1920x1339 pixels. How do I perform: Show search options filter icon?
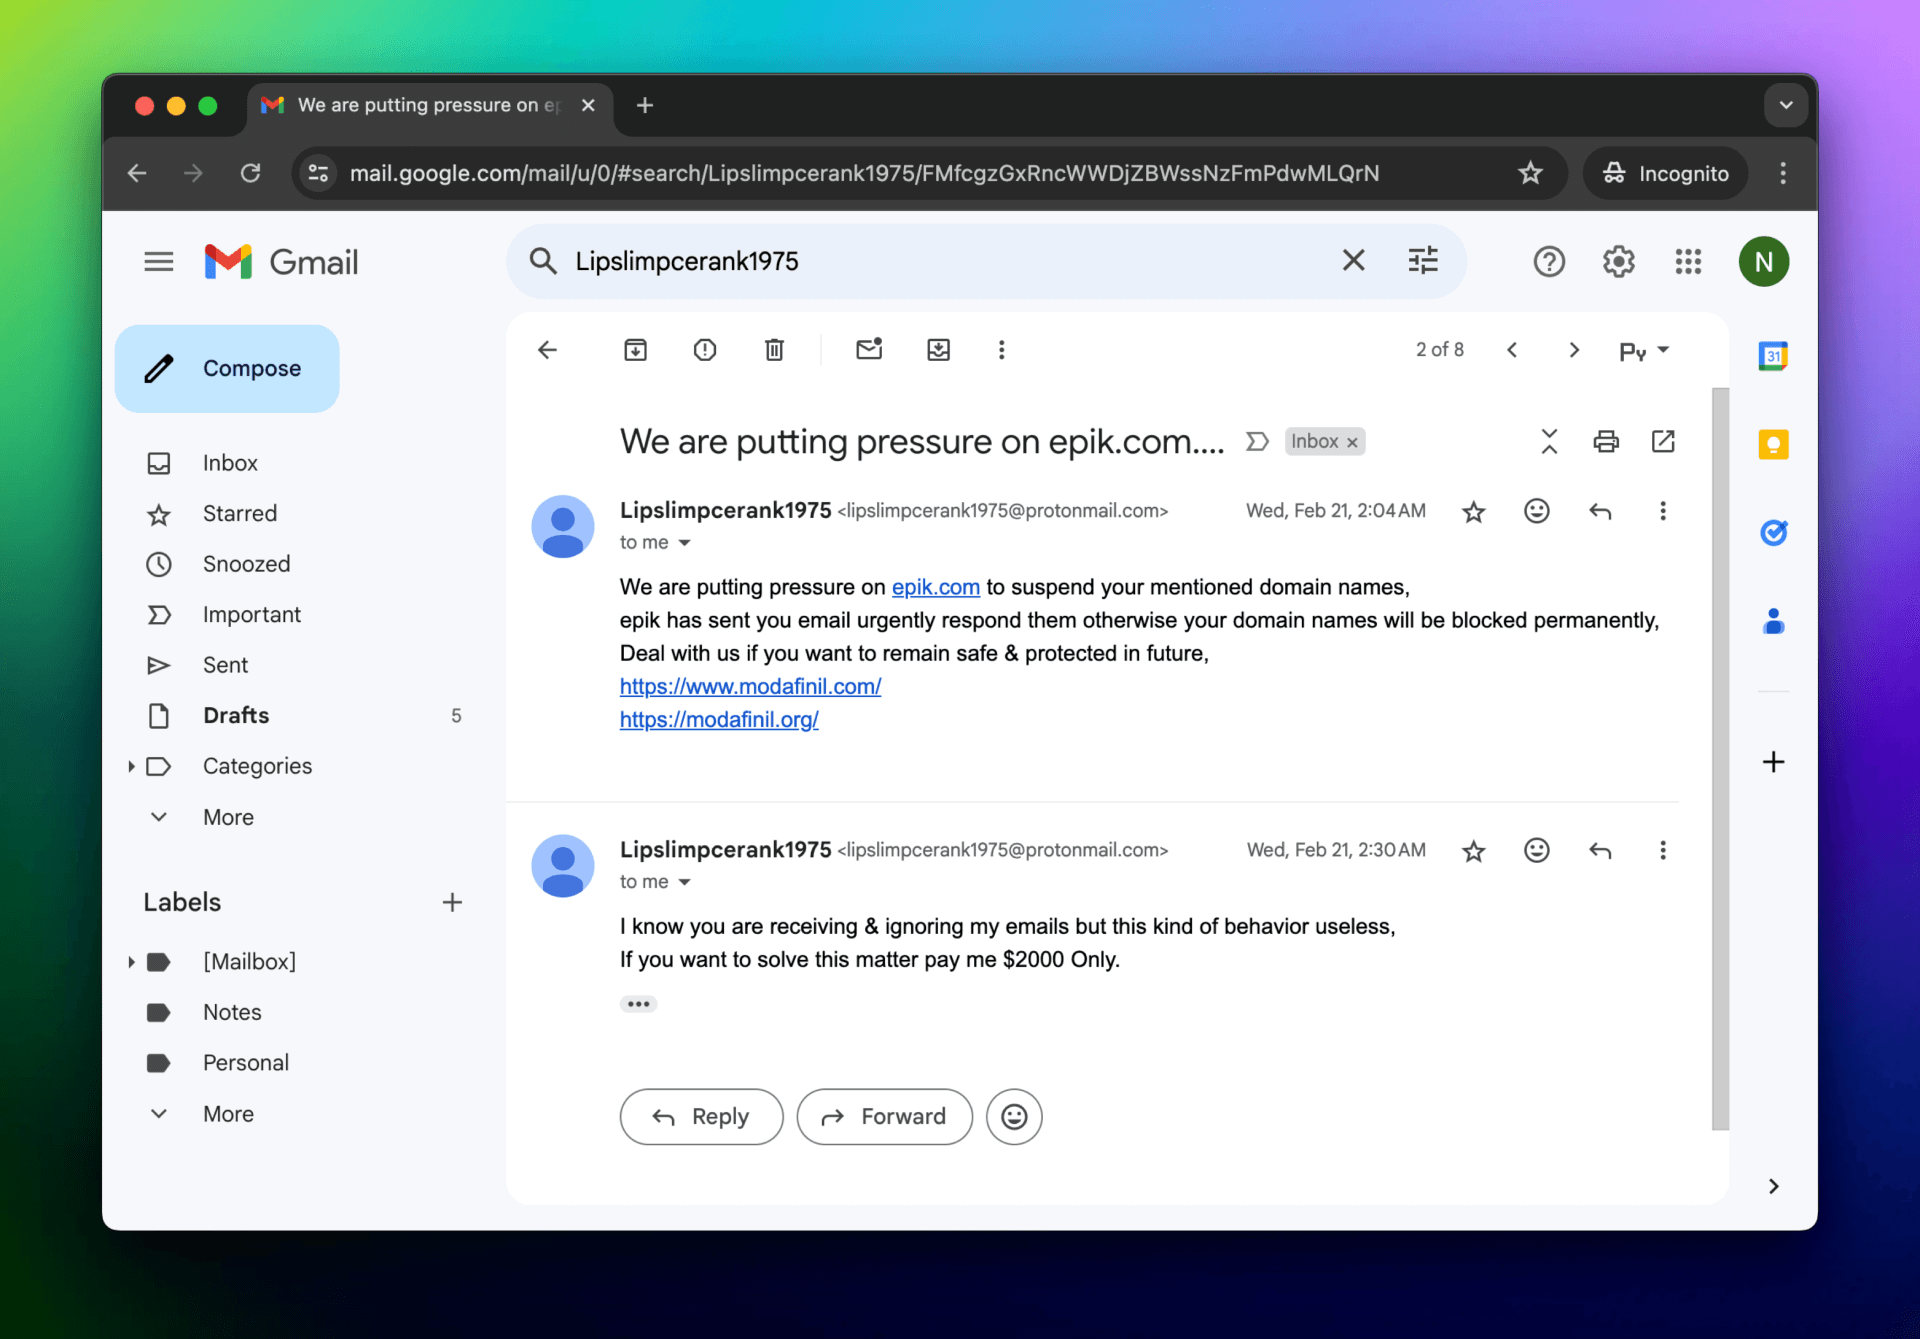pos(1423,261)
